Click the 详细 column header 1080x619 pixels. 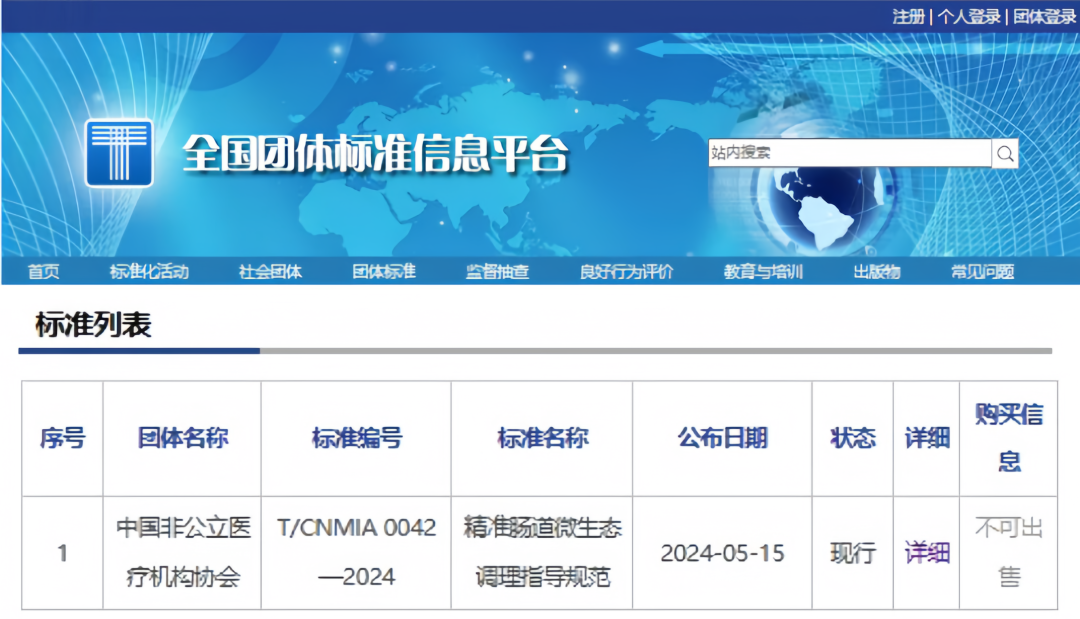click(927, 438)
